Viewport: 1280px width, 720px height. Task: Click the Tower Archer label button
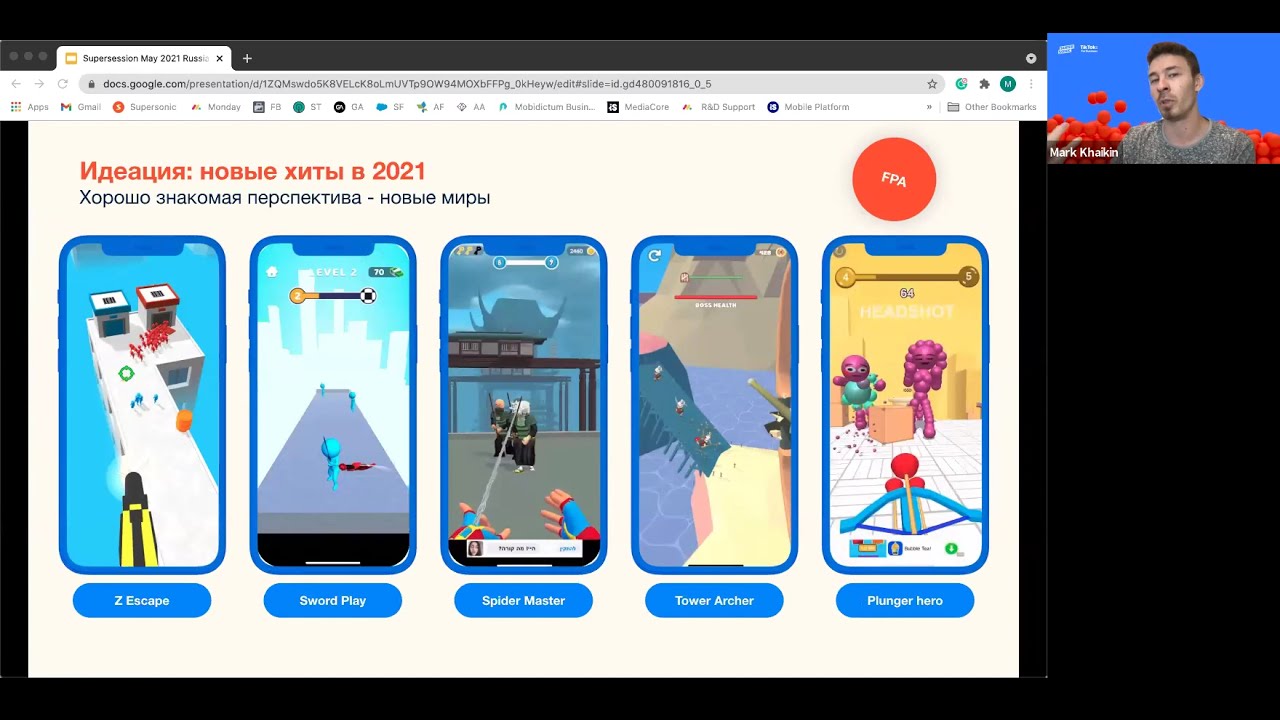click(x=714, y=600)
